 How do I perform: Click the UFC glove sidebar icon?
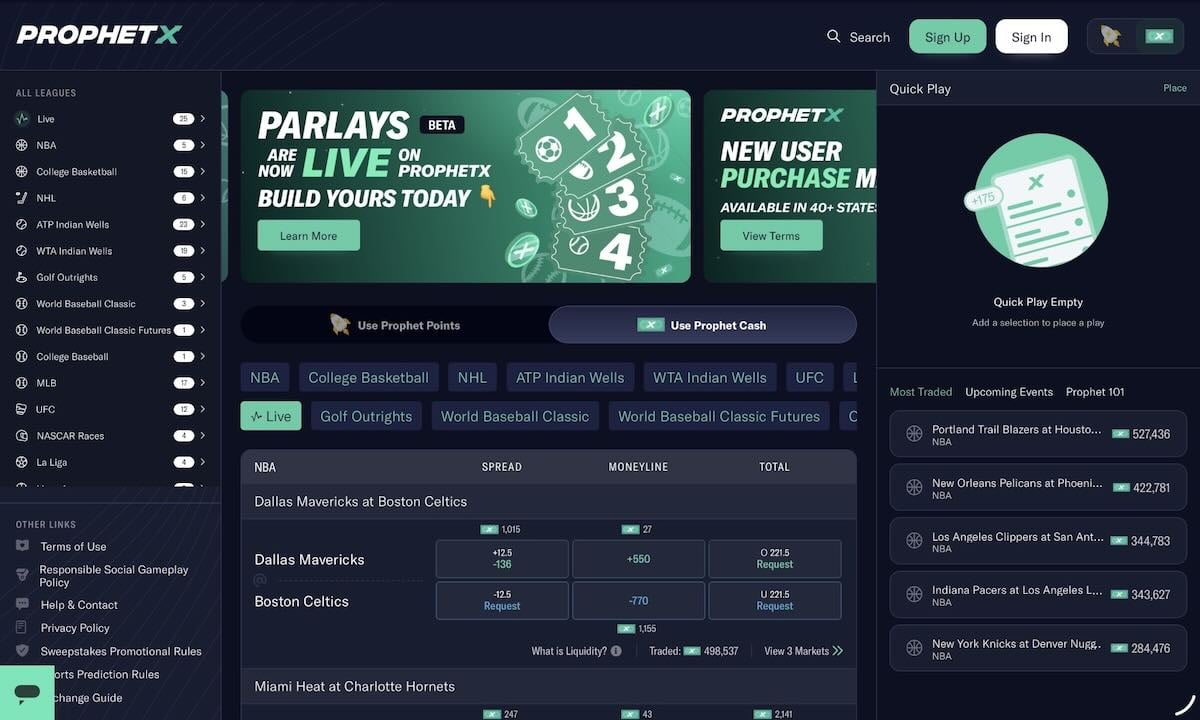click(22, 409)
